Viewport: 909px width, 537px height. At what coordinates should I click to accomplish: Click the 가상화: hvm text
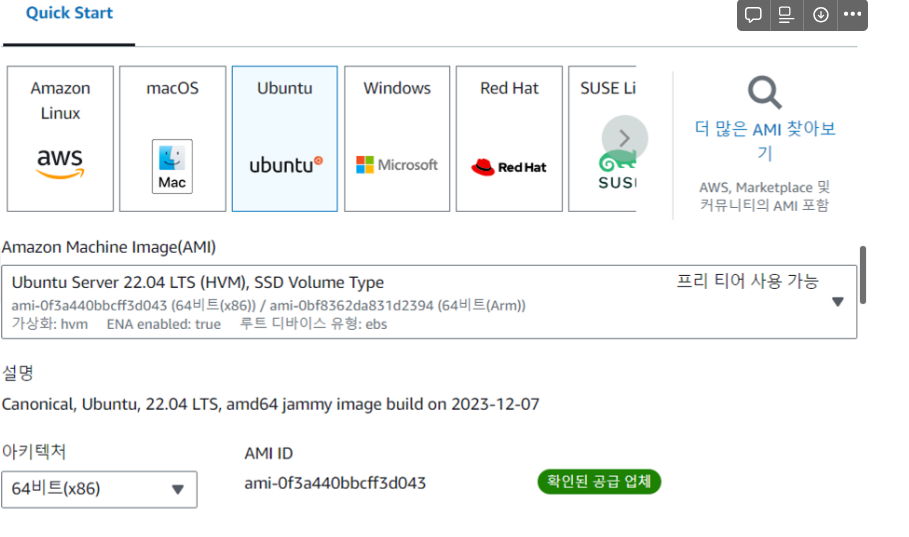50,324
